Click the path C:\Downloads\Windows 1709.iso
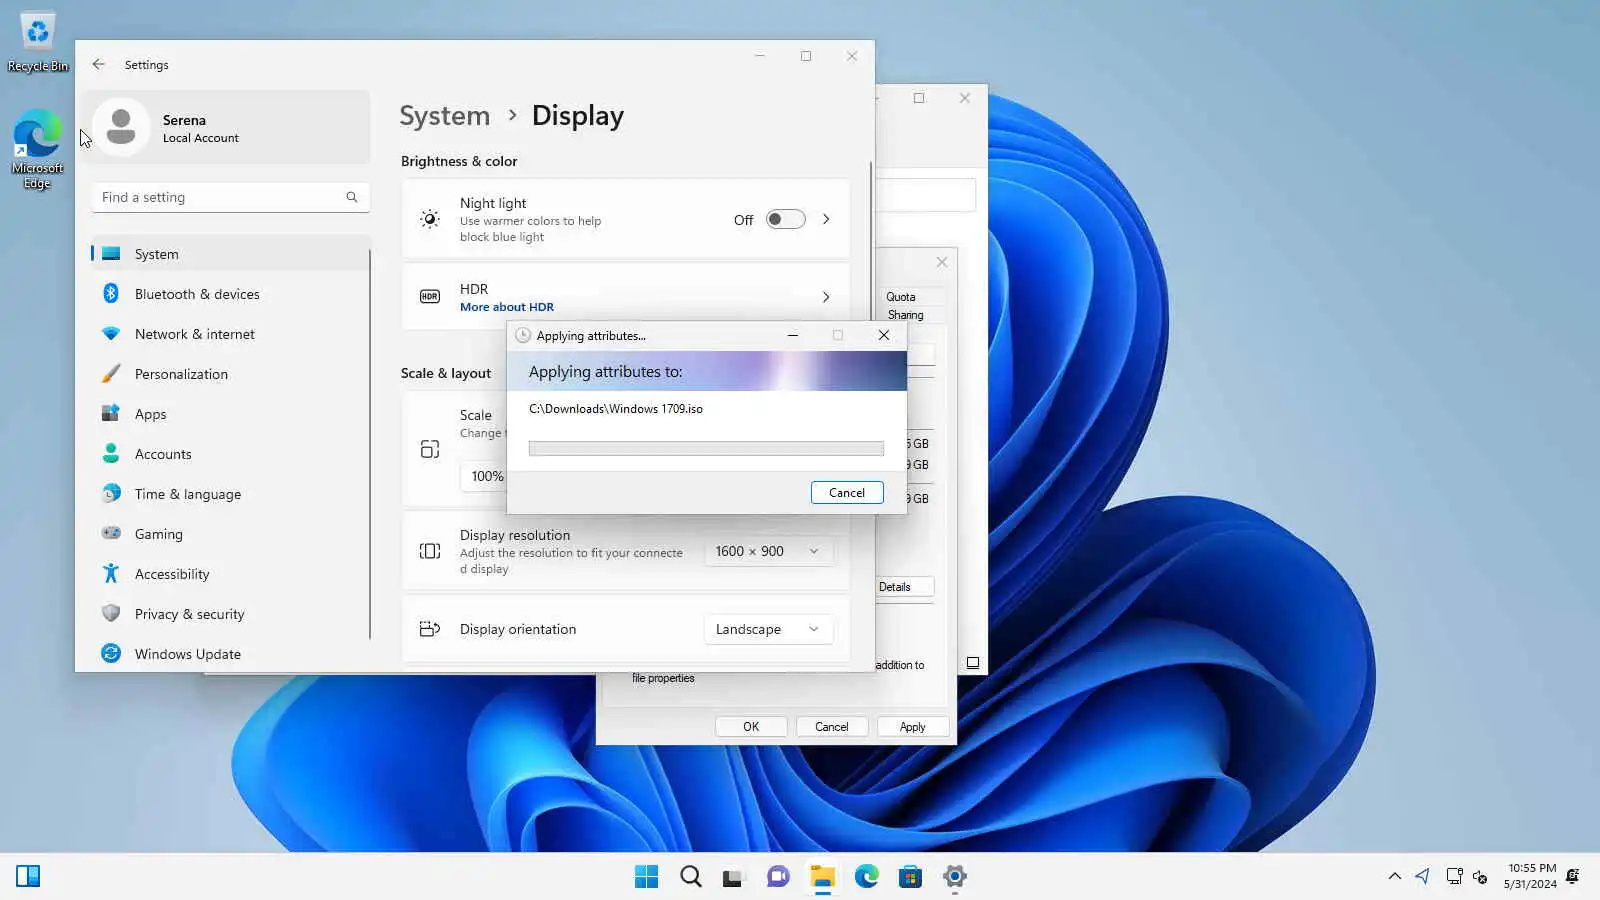 tap(616, 409)
